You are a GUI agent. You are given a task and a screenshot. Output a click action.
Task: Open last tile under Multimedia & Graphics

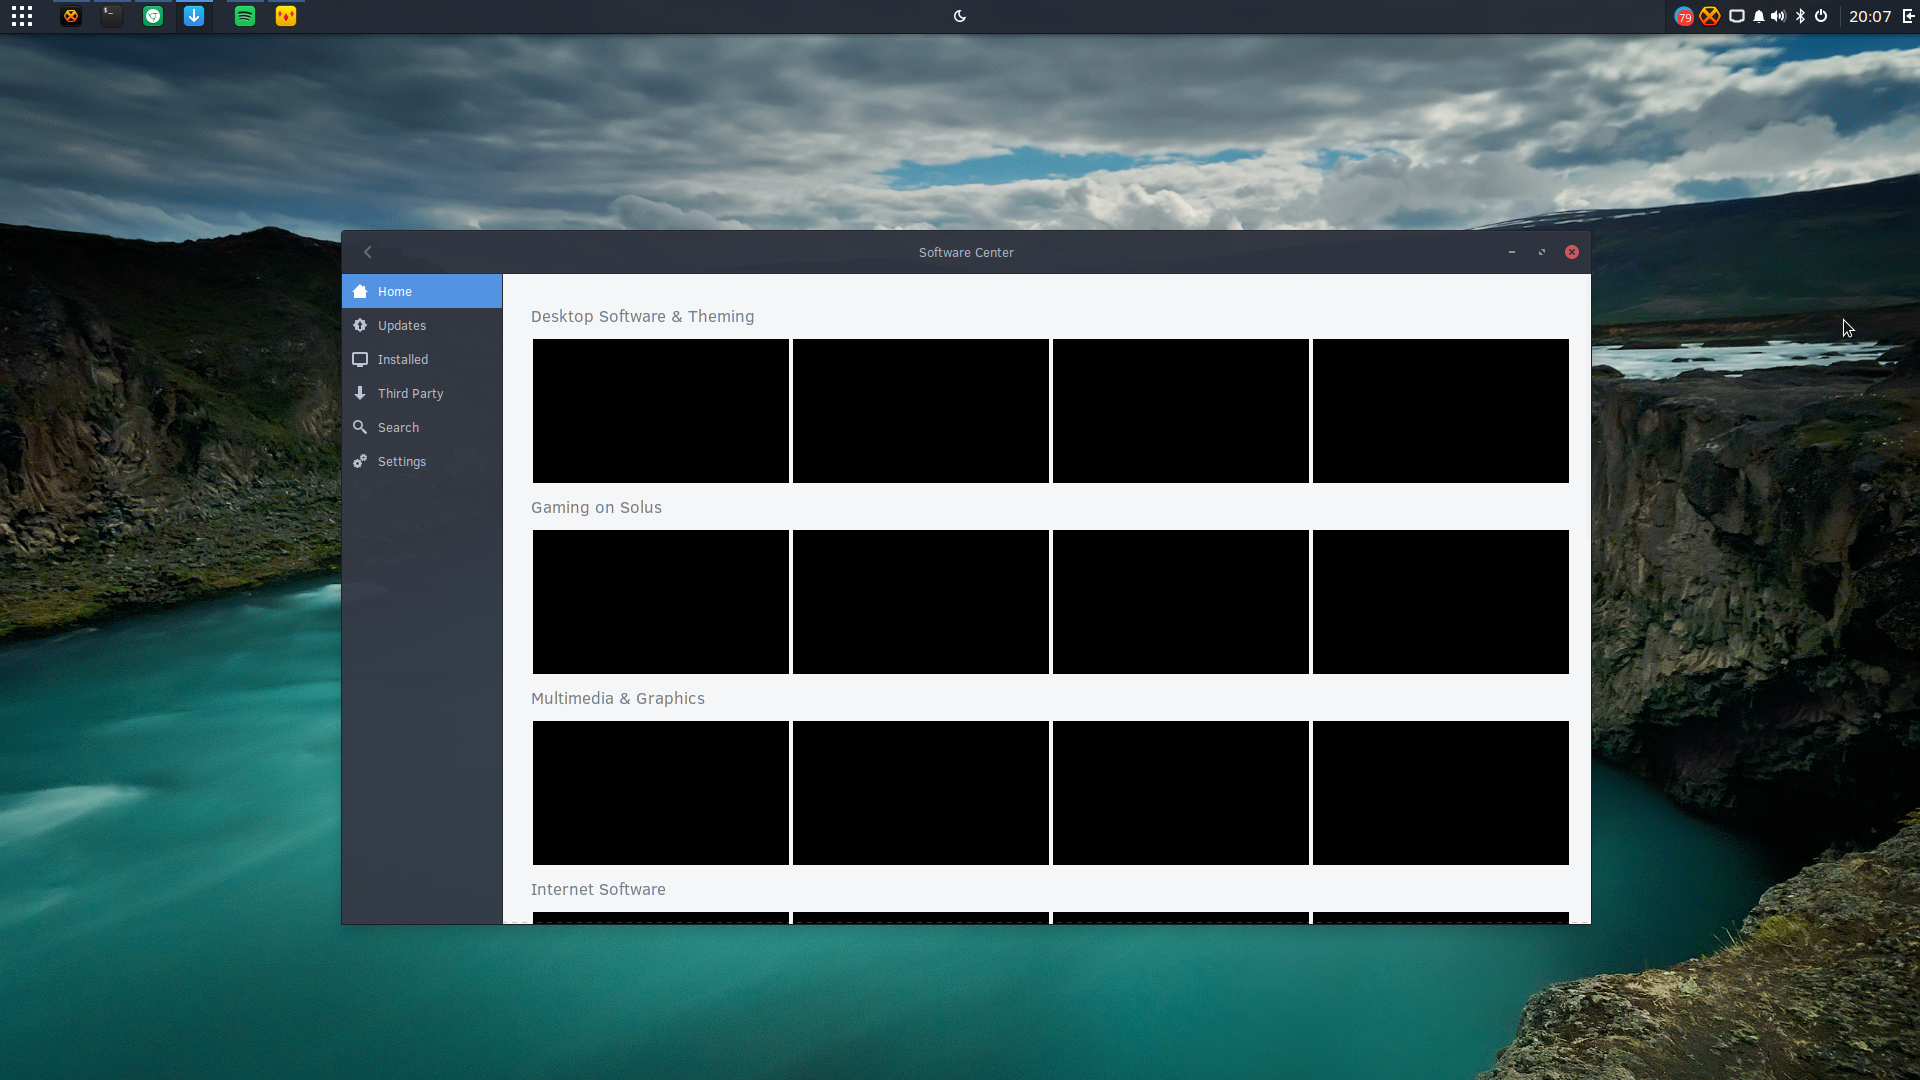click(x=1441, y=793)
